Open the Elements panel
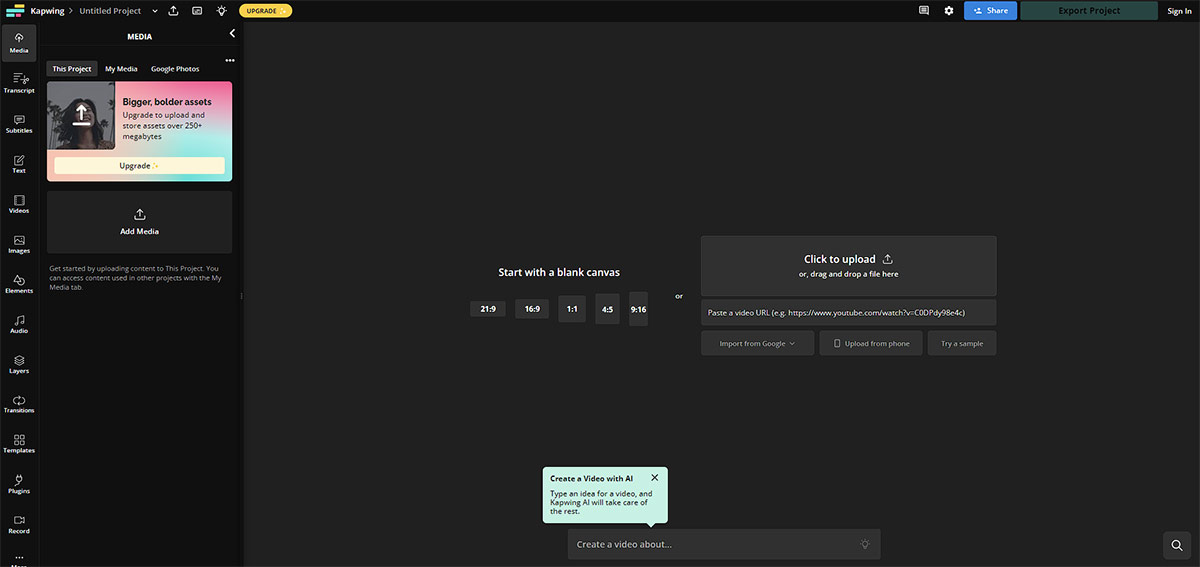The height and width of the screenshot is (567, 1200). point(19,283)
